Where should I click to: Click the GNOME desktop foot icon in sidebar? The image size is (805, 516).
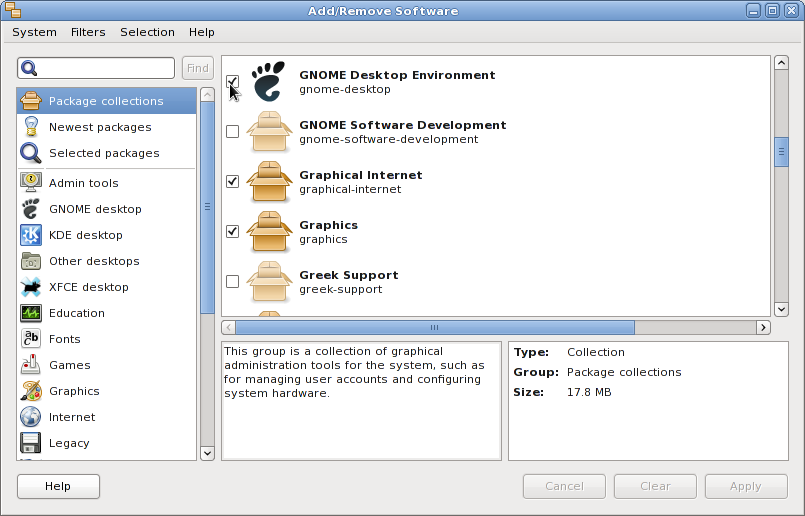(x=31, y=209)
